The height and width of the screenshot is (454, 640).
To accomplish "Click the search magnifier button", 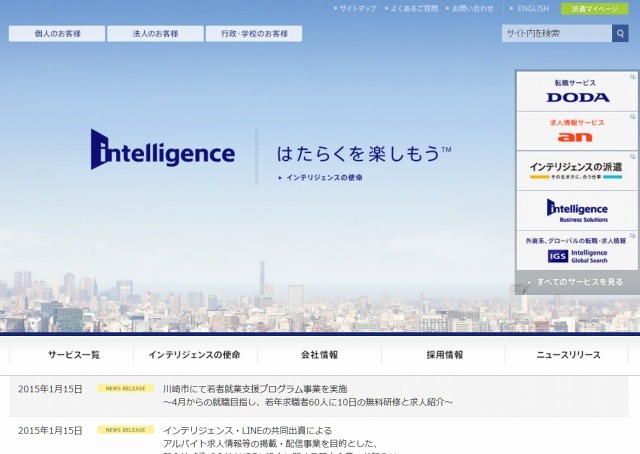I will pyautogui.click(x=620, y=33).
